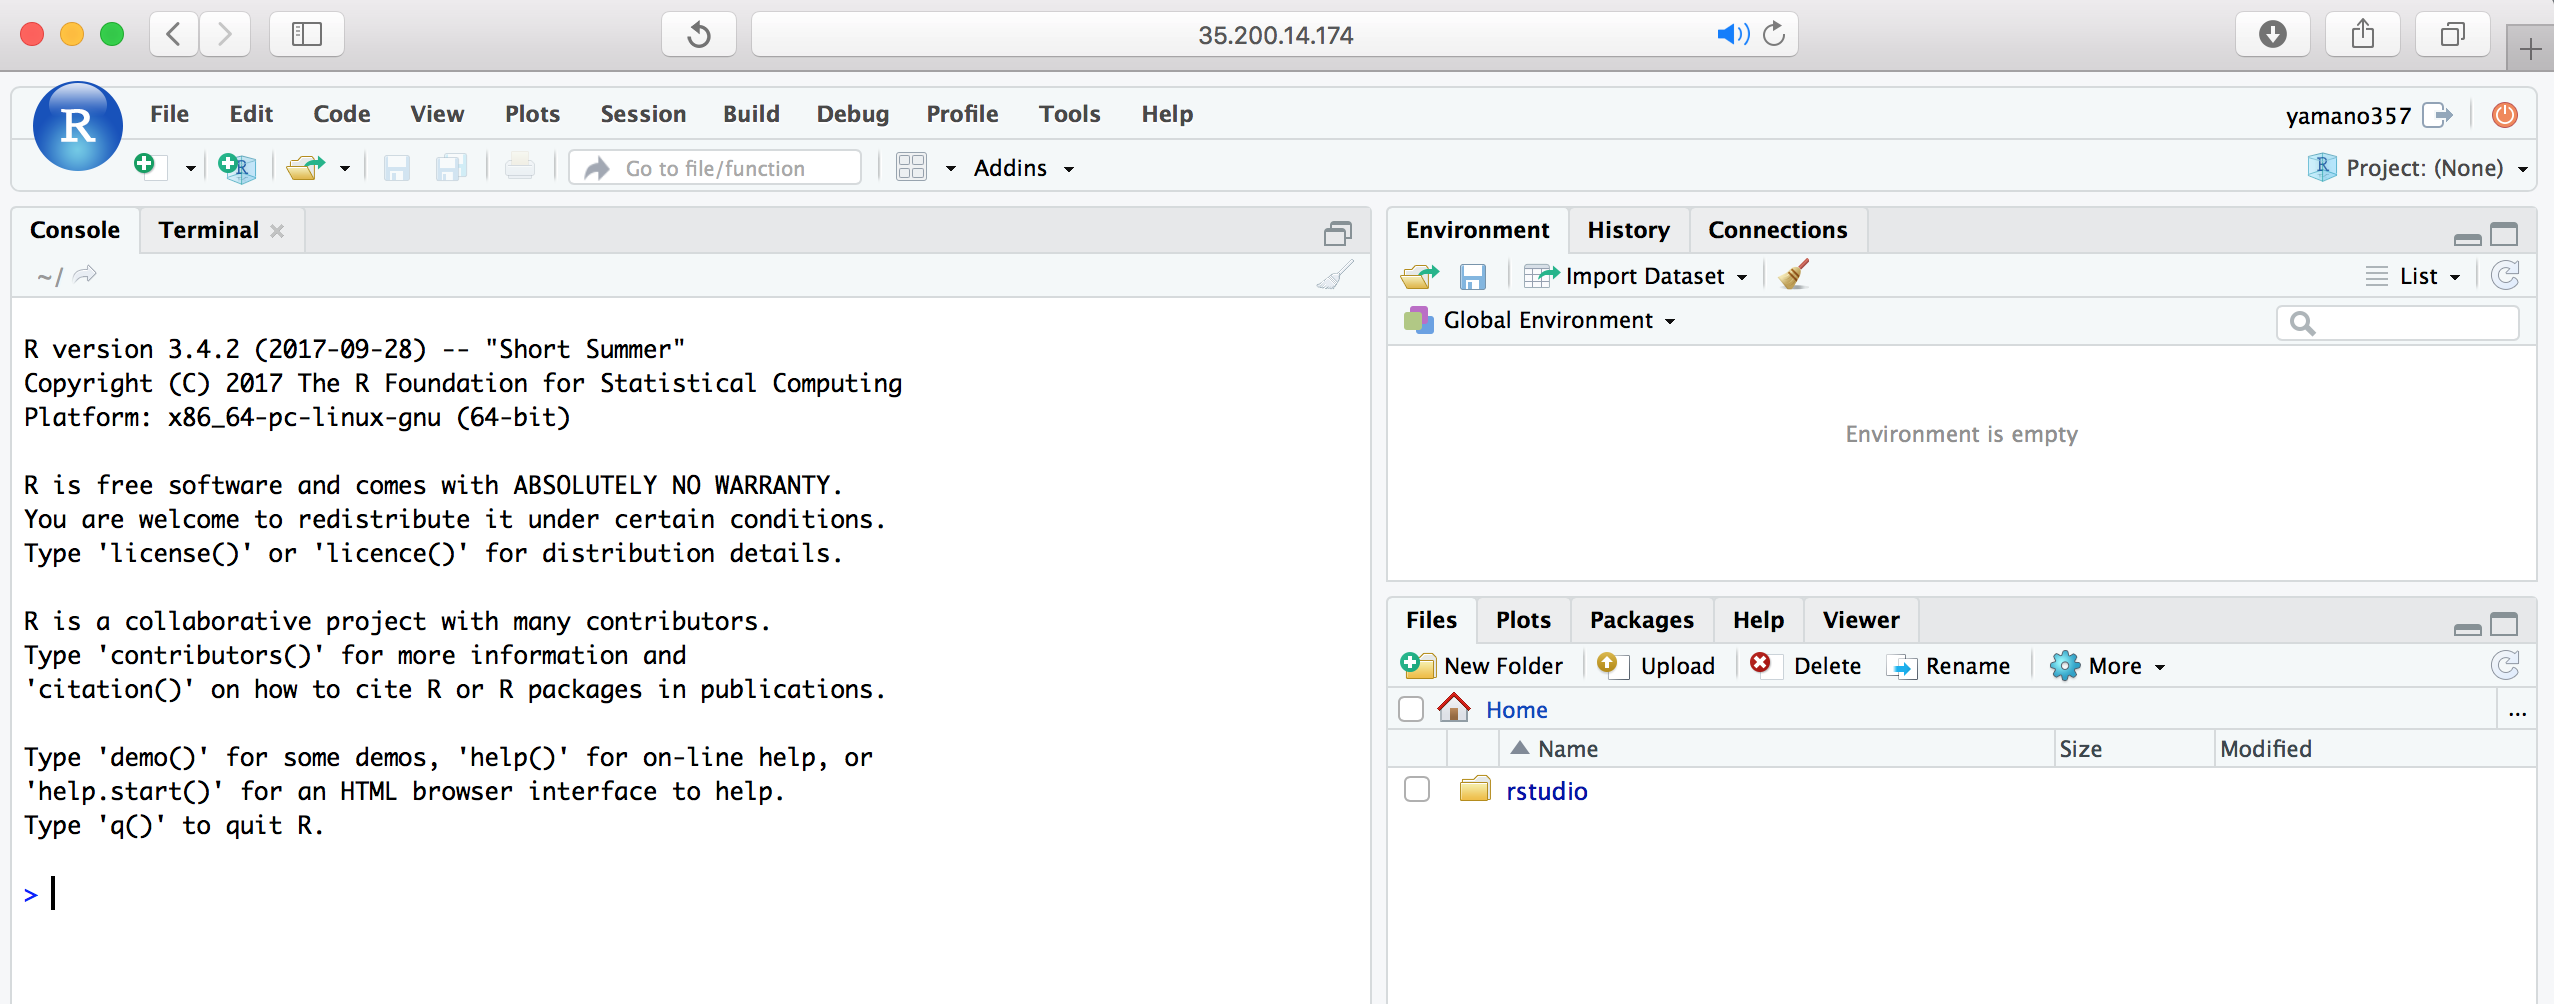Image resolution: width=2554 pixels, height=1004 pixels.
Task: Clear environment objects with broom icon
Action: pyautogui.click(x=1795, y=274)
